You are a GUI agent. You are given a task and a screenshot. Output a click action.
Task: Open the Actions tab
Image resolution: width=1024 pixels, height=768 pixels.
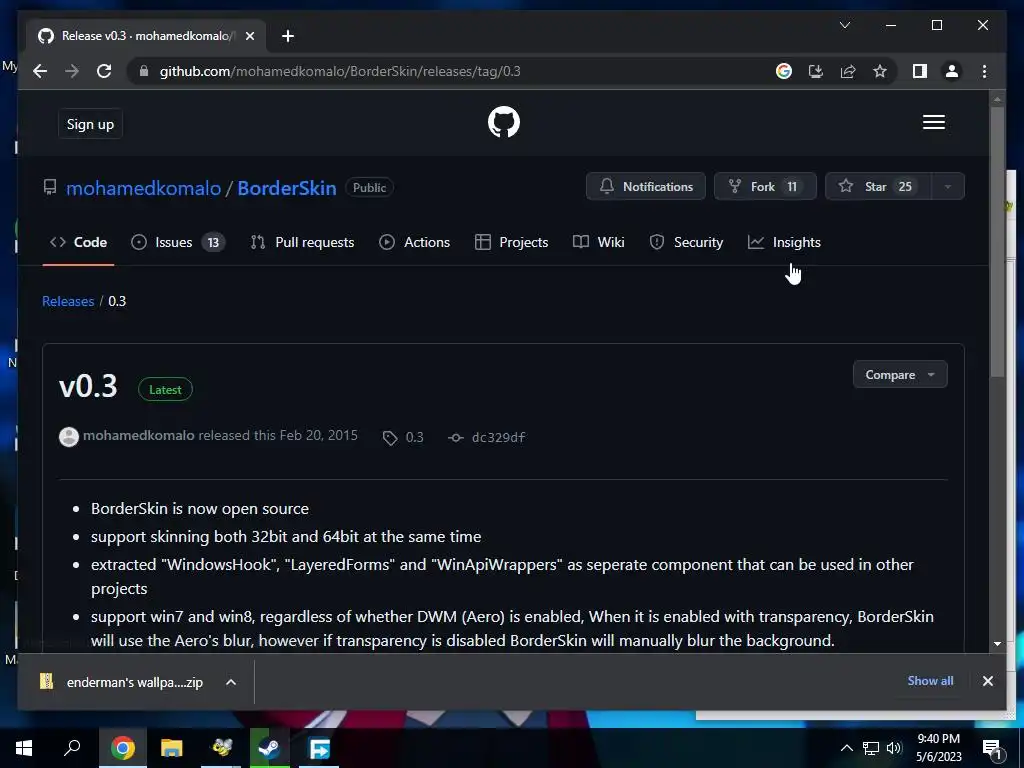[x=415, y=242]
